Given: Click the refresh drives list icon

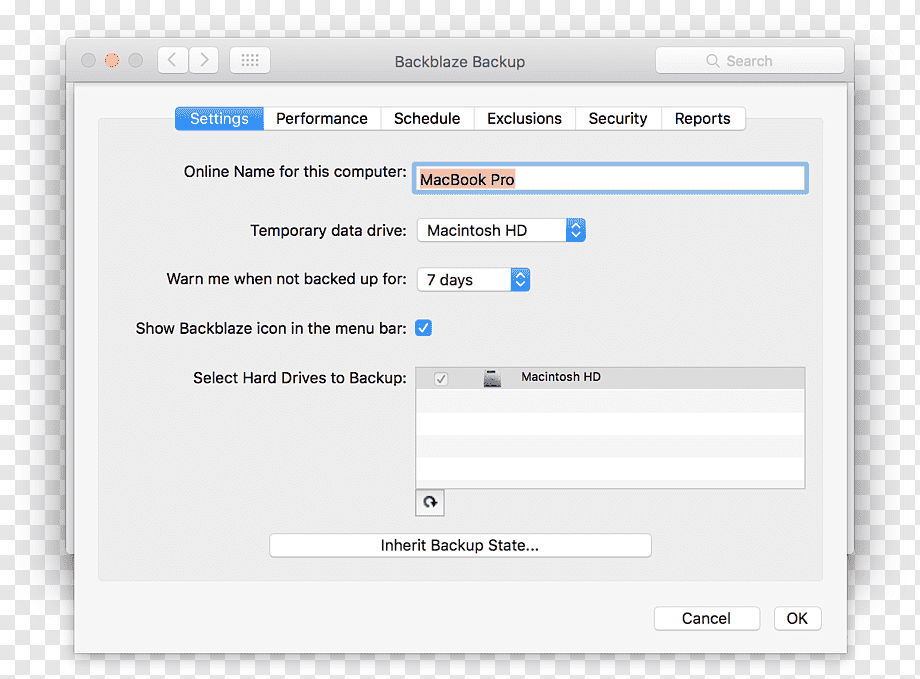Looking at the screenshot, I should pos(430,502).
